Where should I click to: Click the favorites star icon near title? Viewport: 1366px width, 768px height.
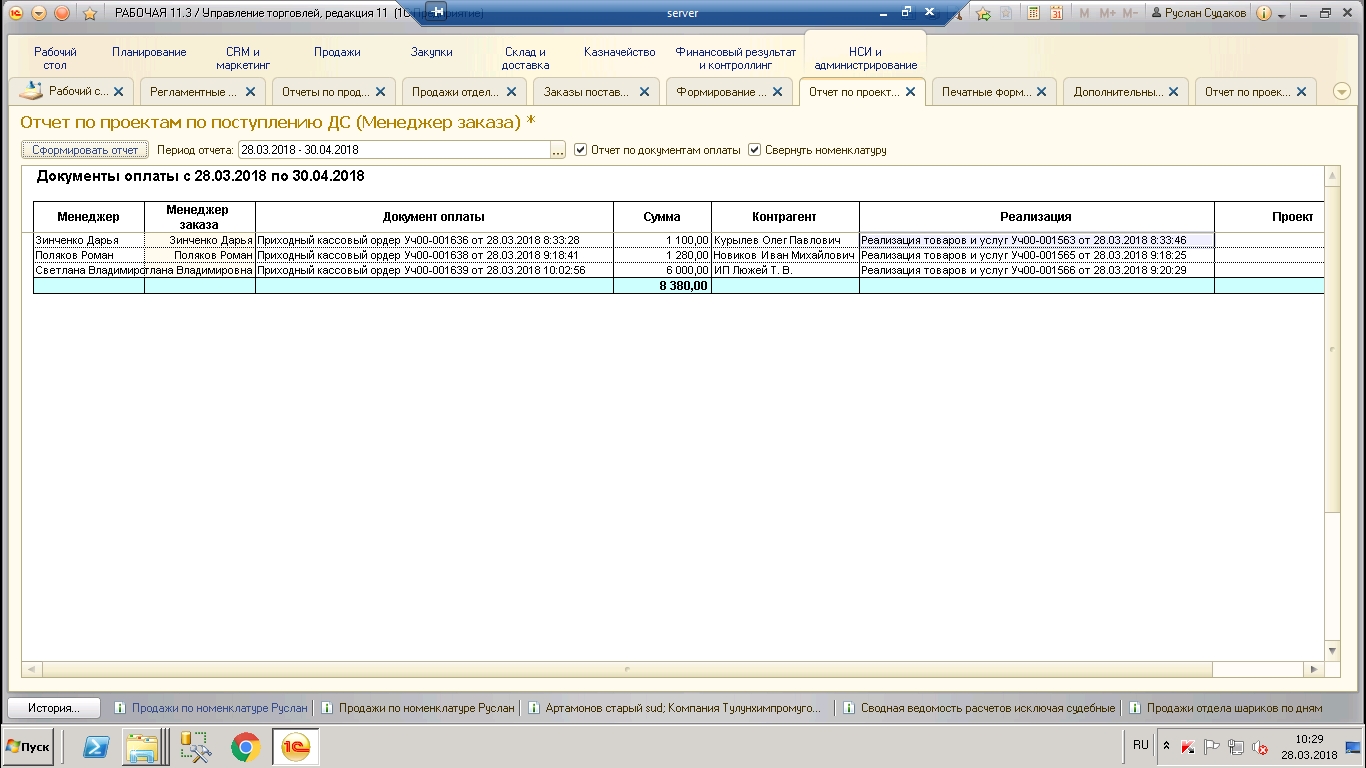pyautogui.click(x=89, y=13)
